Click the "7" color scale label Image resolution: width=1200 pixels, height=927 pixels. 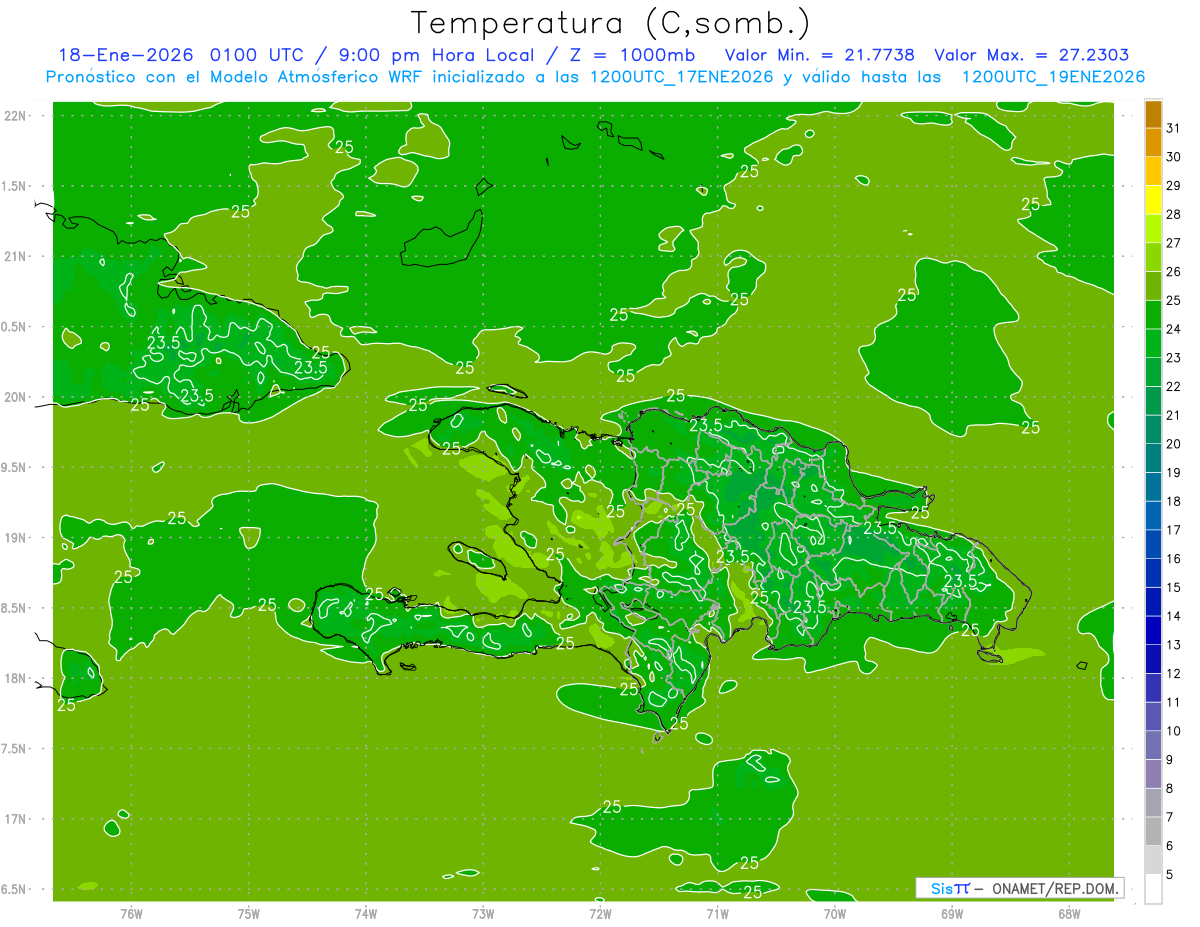coord(1170,817)
